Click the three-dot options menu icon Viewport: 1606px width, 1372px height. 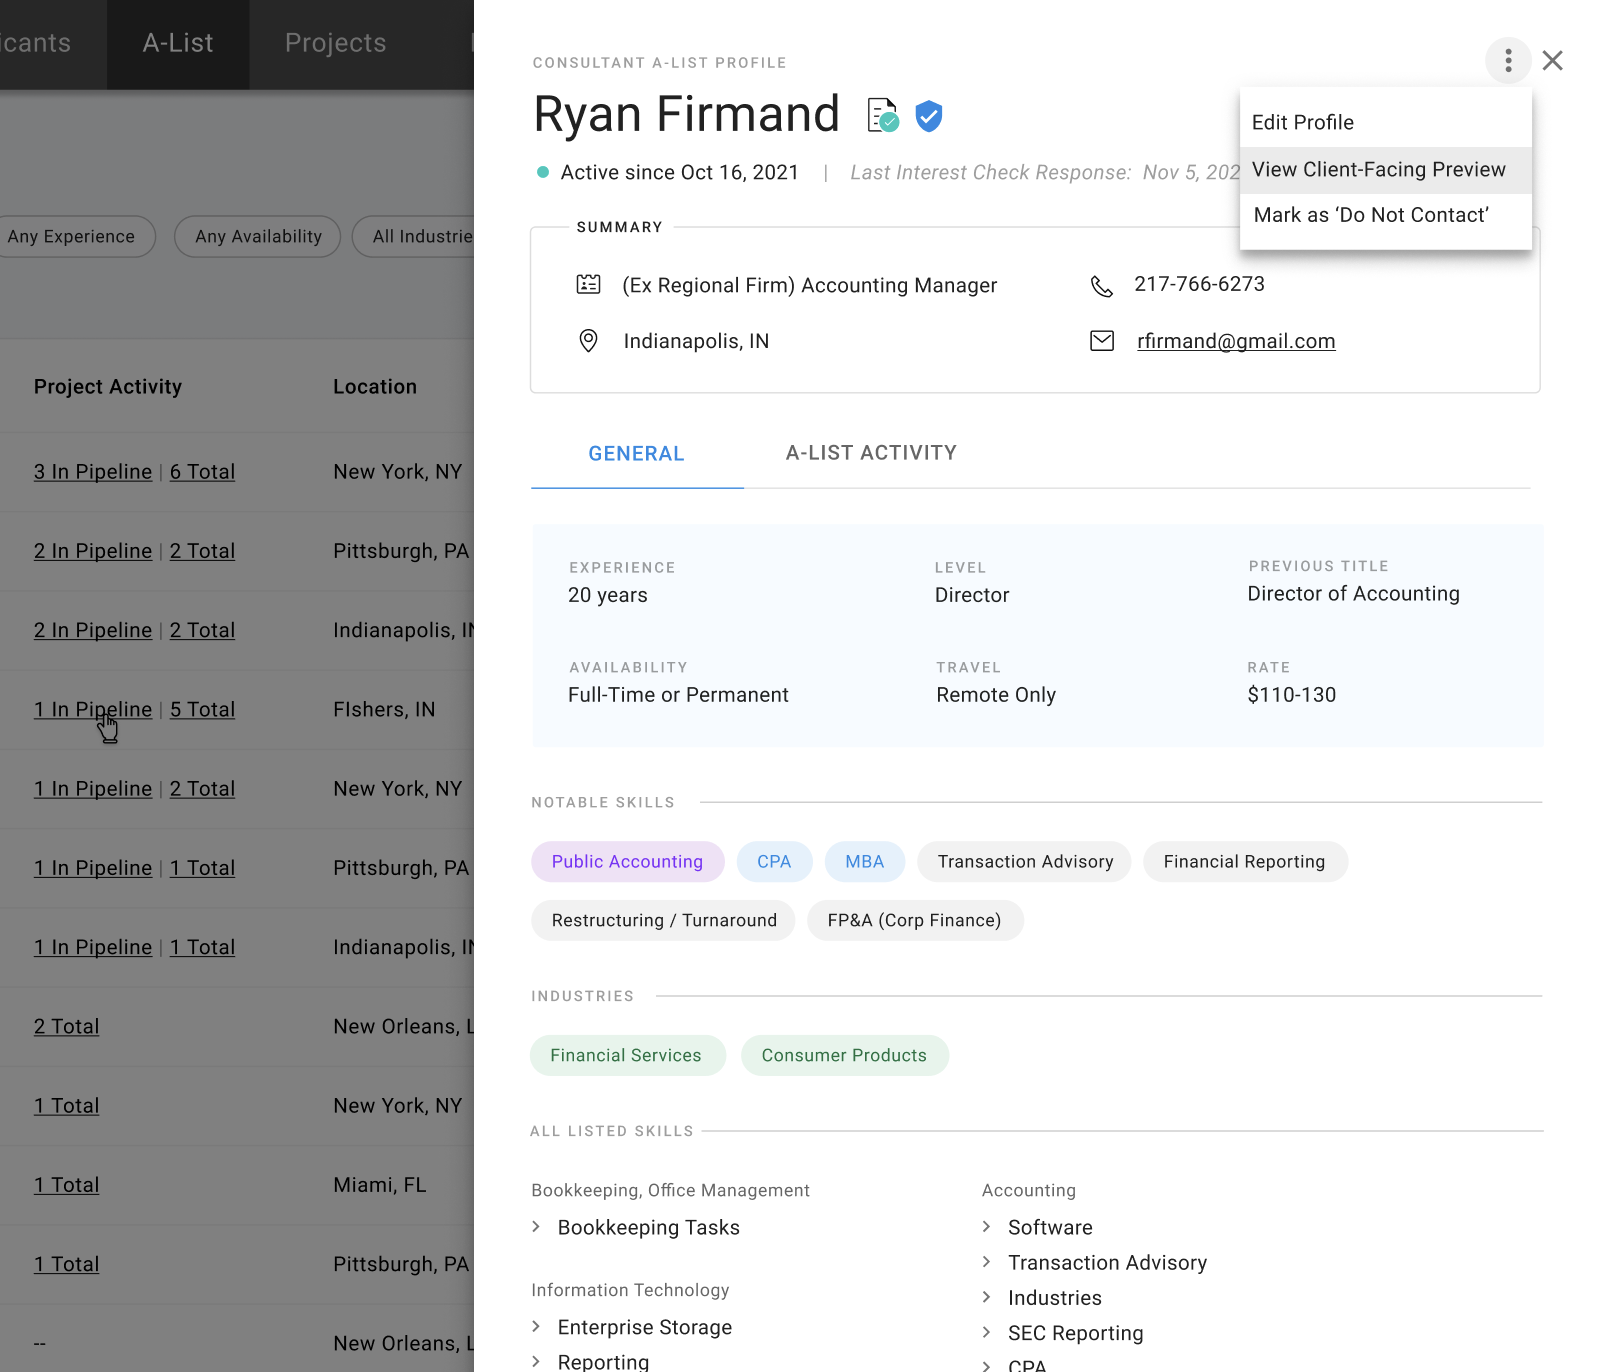(x=1508, y=60)
